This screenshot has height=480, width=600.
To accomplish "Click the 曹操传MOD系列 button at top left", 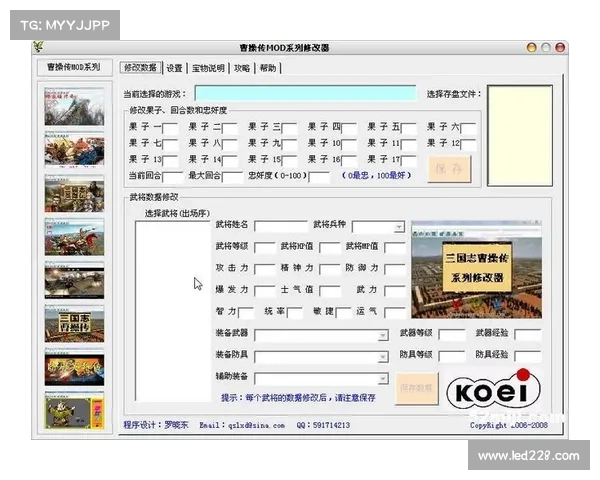I will (x=75, y=67).
